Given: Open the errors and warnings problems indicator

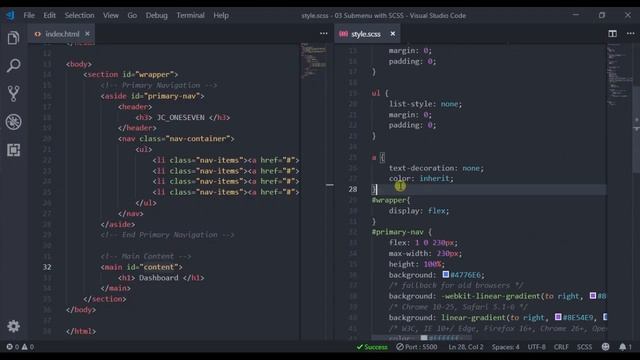Looking at the screenshot, I should coord(20,347).
